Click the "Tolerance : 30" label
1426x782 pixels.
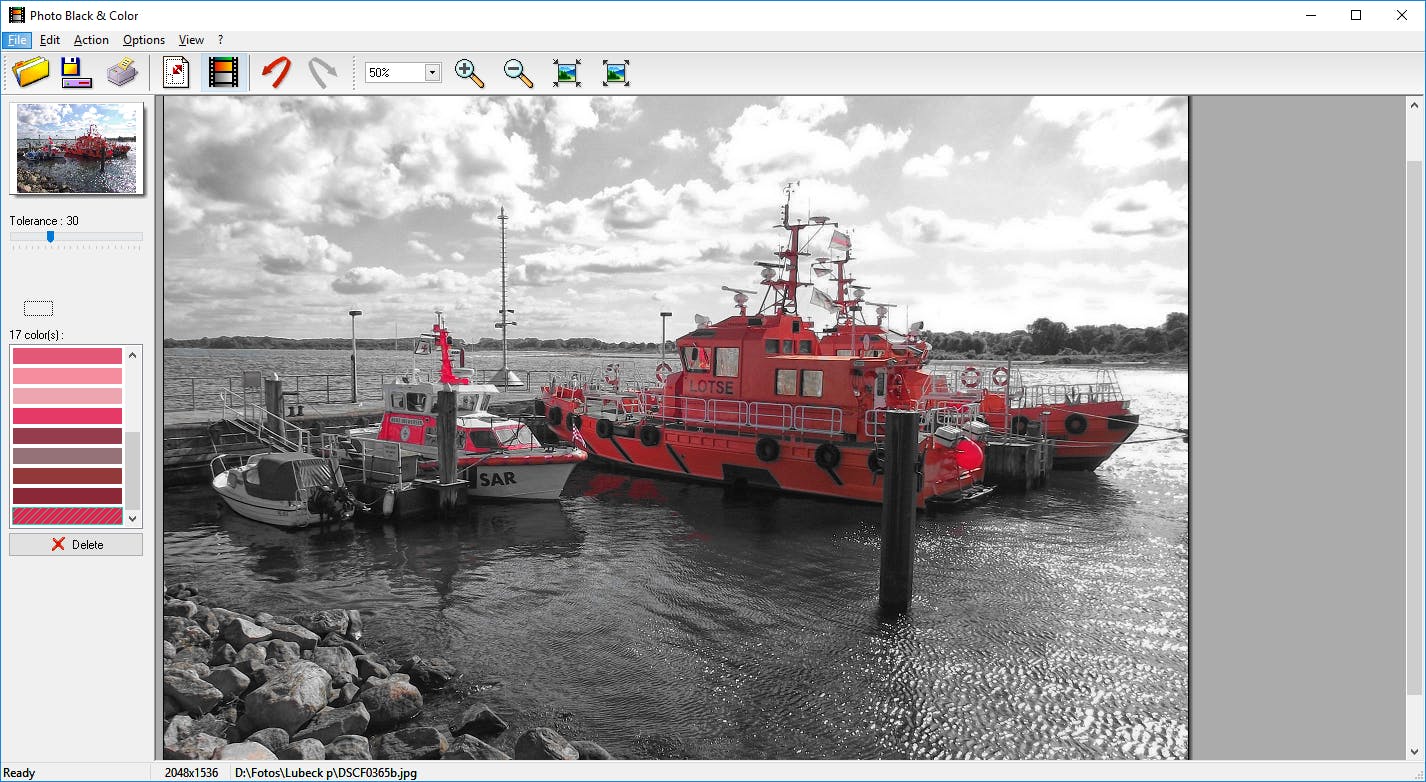tap(44, 221)
